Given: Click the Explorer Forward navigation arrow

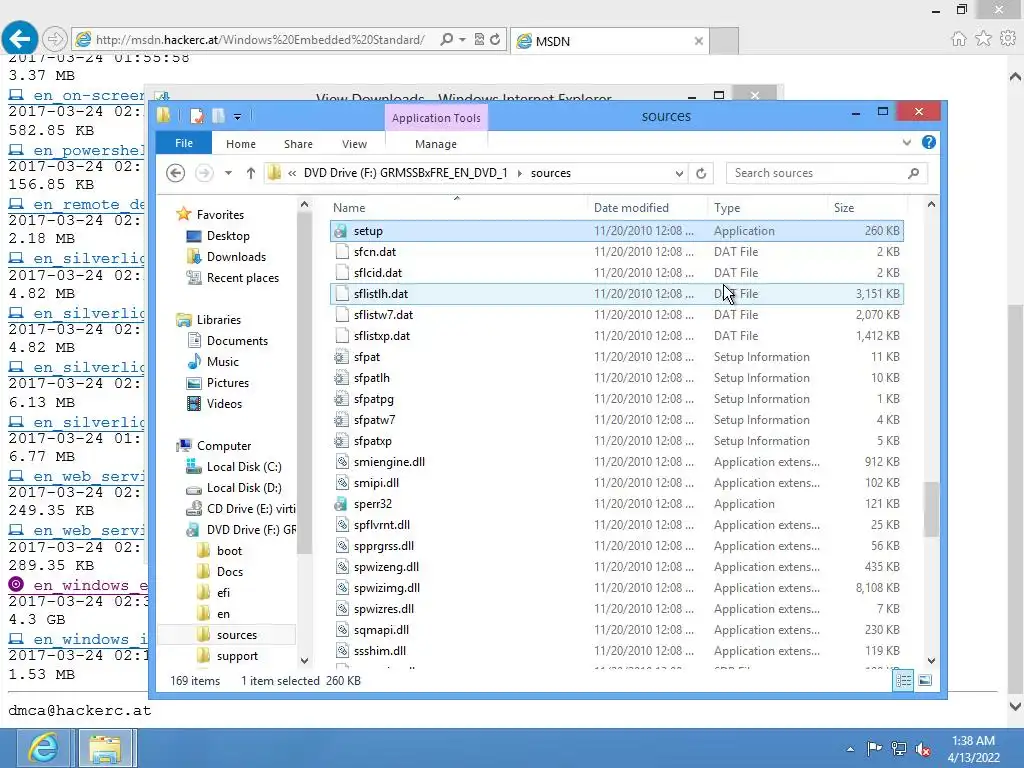Looking at the screenshot, I should 204,173.
